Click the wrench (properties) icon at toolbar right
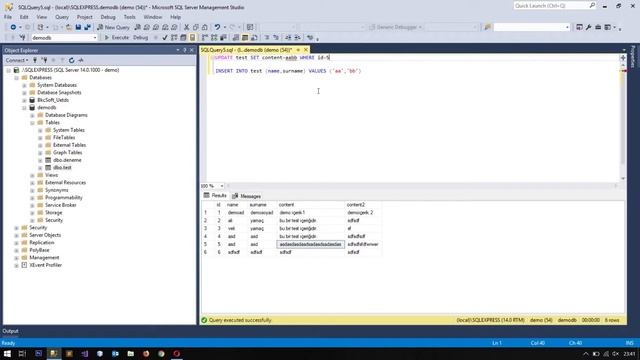The height and width of the screenshot is (360, 640). tap(589, 27)
